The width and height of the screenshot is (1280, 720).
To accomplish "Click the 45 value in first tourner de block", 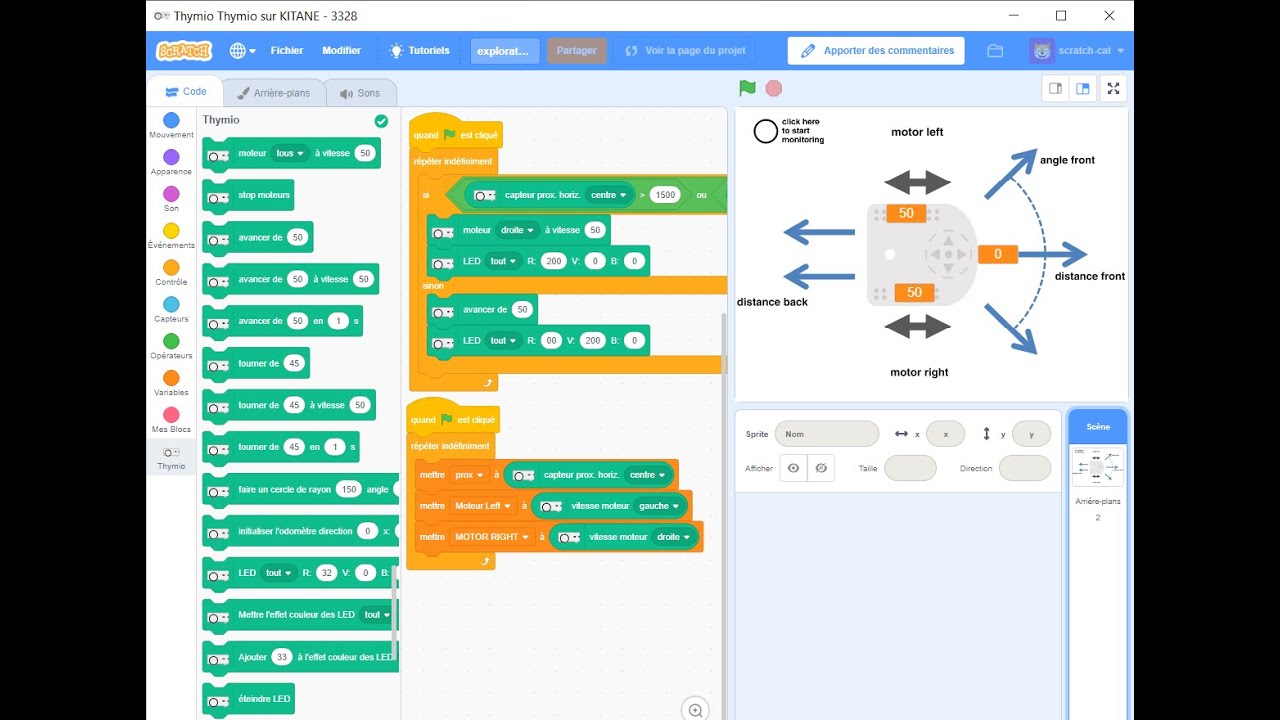I will tap(294, 363).
